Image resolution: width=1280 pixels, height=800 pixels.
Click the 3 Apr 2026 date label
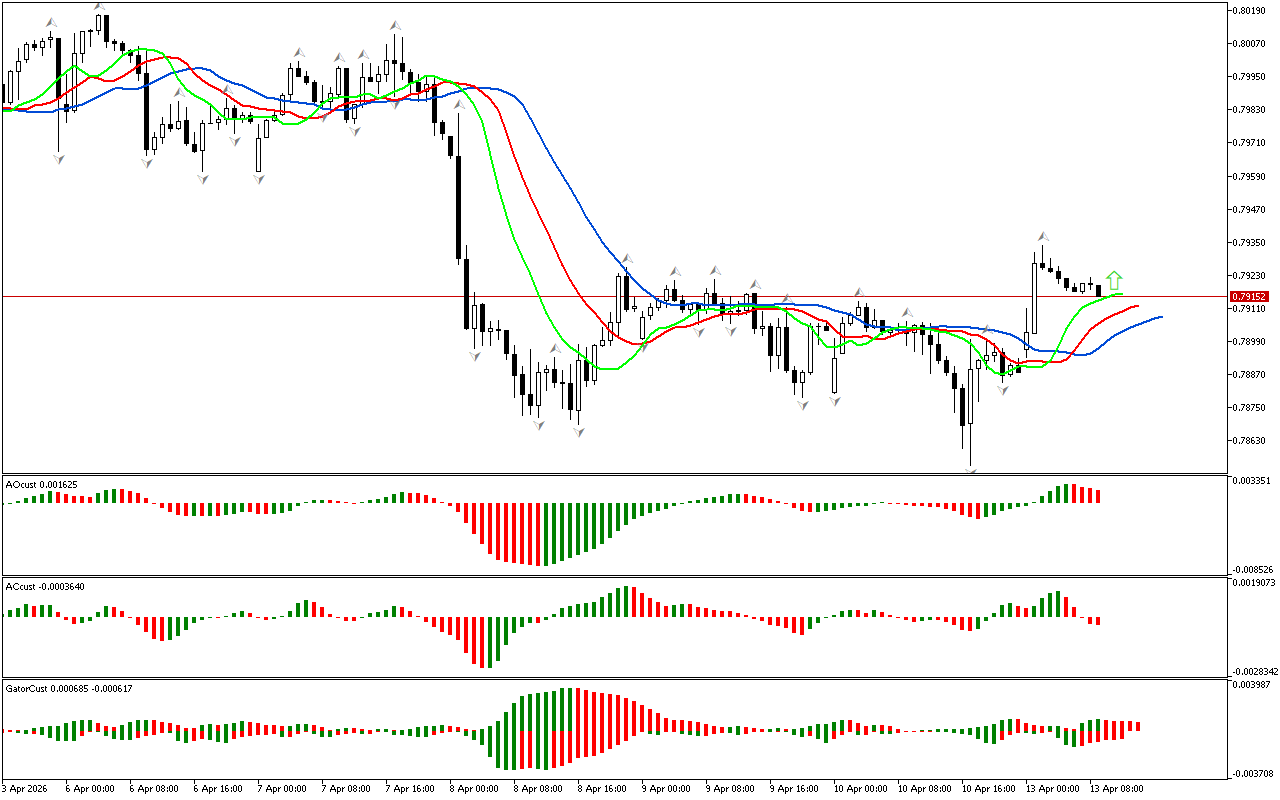coord(24,788)
